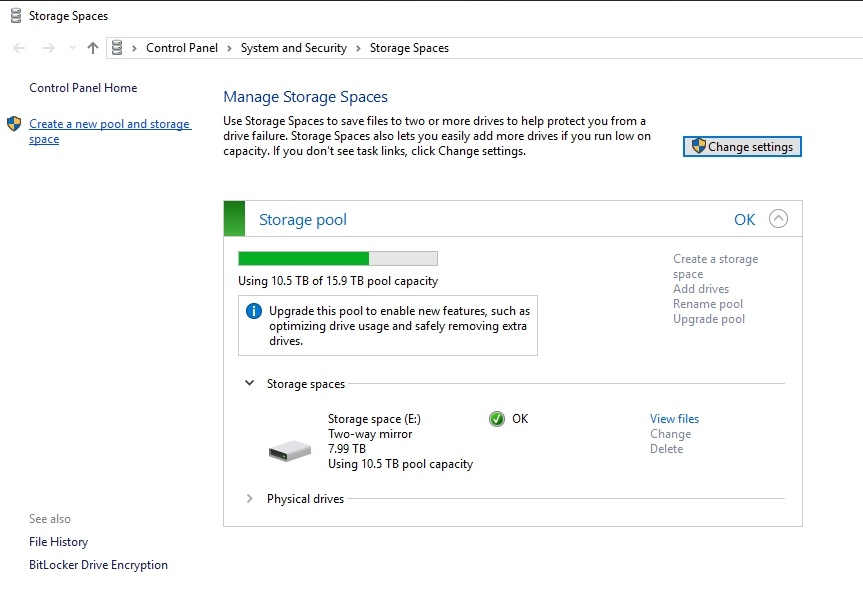Open View files for Storage space E:
863x592 pixels.
674,419
